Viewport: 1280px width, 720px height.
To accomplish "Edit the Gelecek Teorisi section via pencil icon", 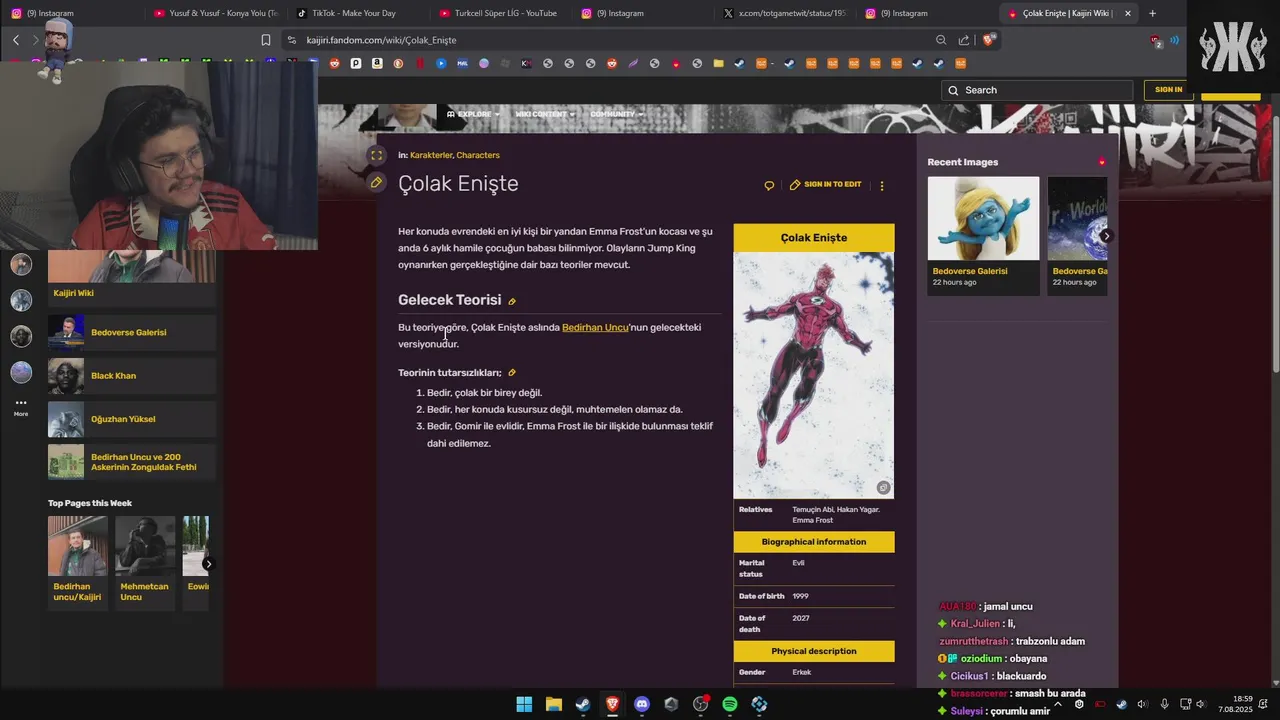I will point(512,301).
